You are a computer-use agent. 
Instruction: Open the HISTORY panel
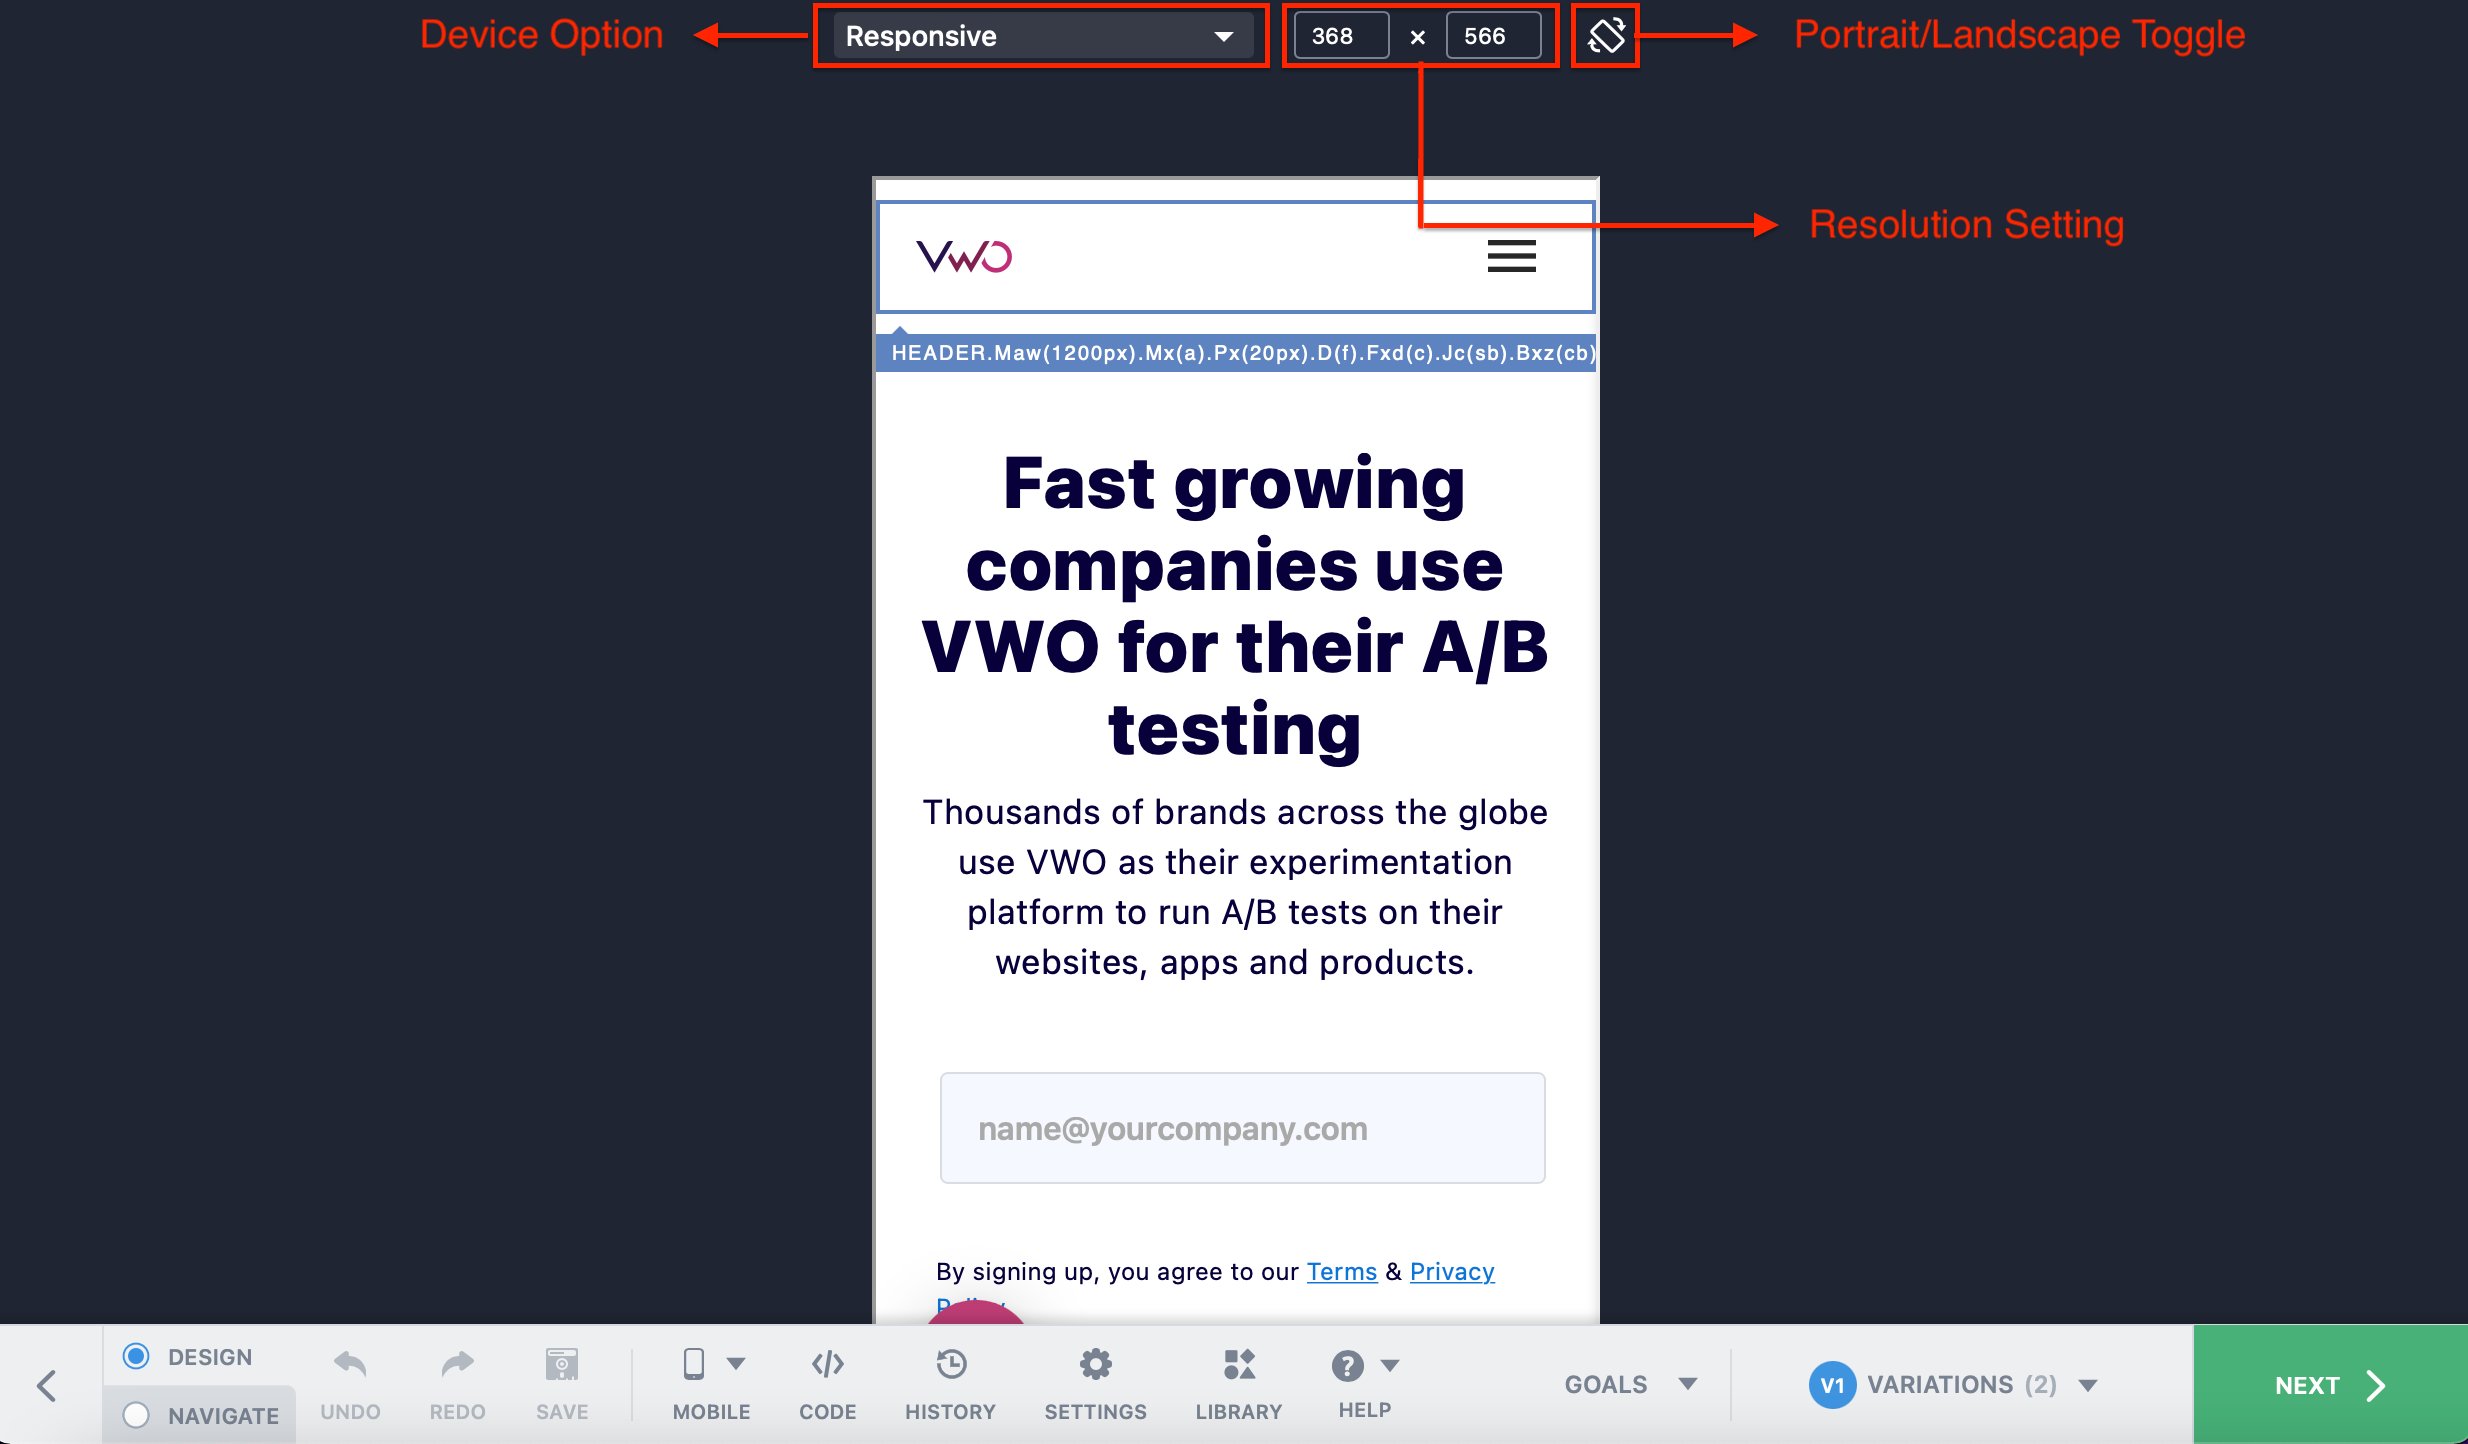947,1384
